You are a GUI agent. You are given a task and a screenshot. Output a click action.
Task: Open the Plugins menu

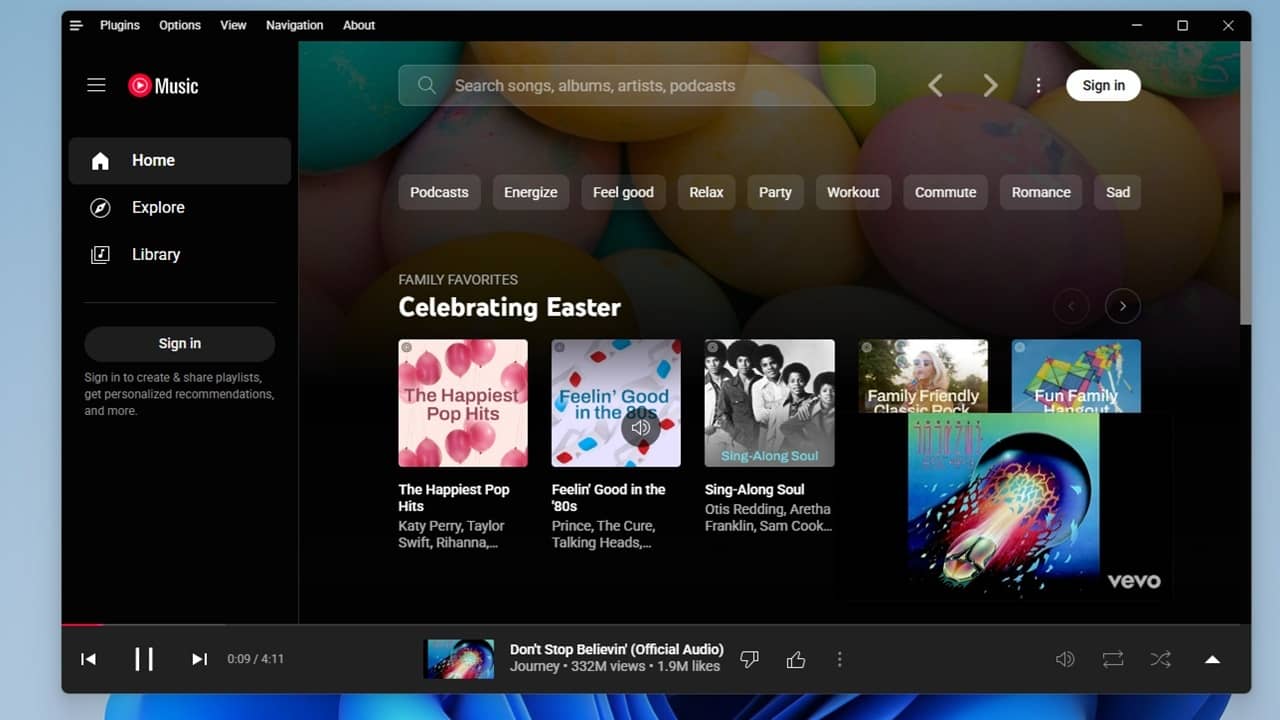[119, 25]
